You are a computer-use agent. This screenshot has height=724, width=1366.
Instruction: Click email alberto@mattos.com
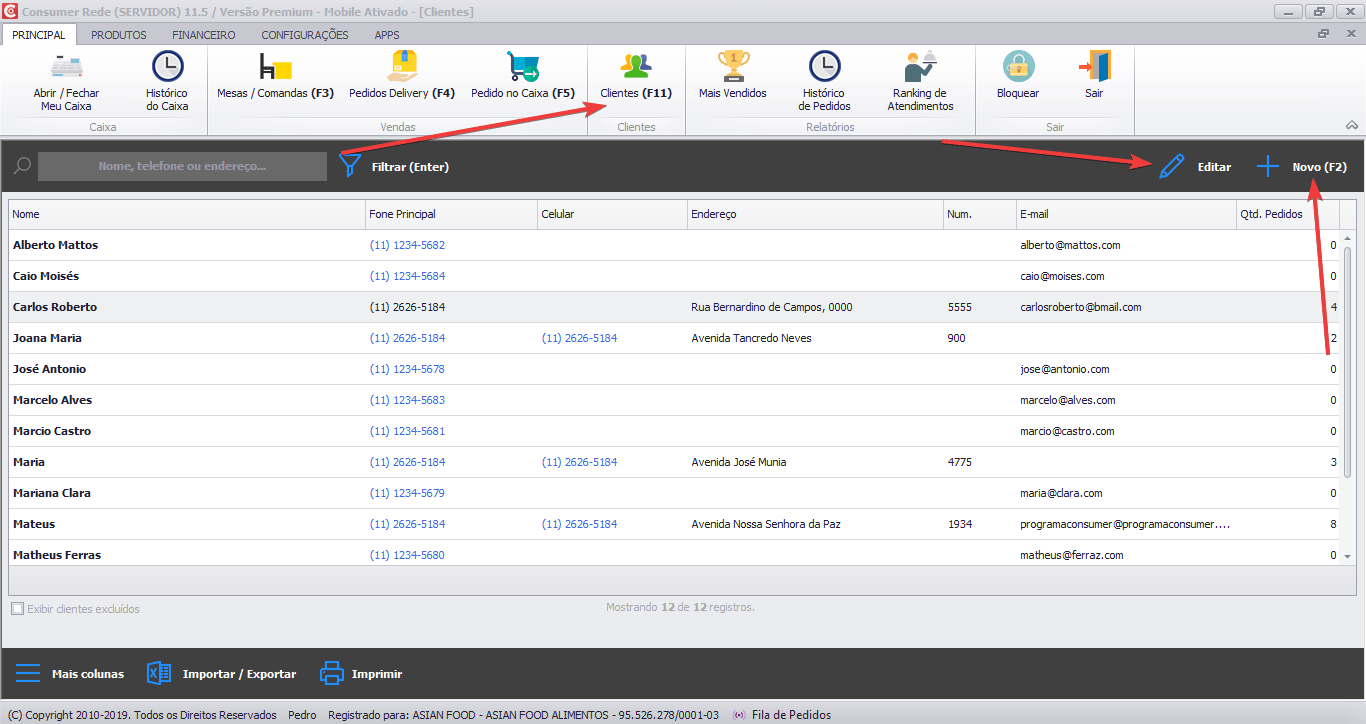[x=1070, y=245]
